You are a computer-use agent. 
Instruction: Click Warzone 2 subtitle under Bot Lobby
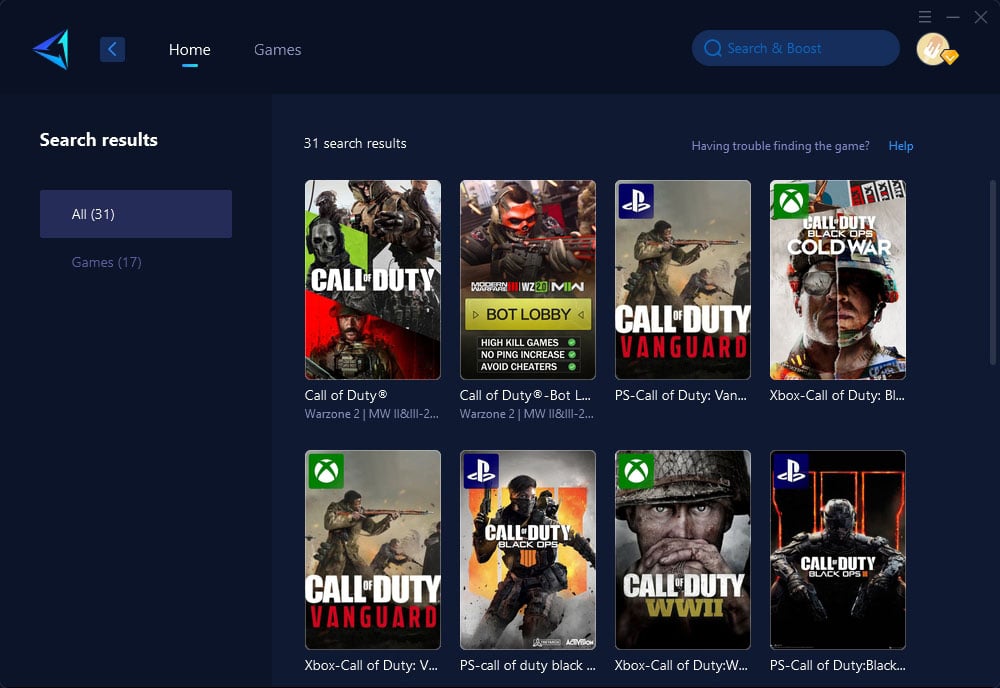[527, 414]
